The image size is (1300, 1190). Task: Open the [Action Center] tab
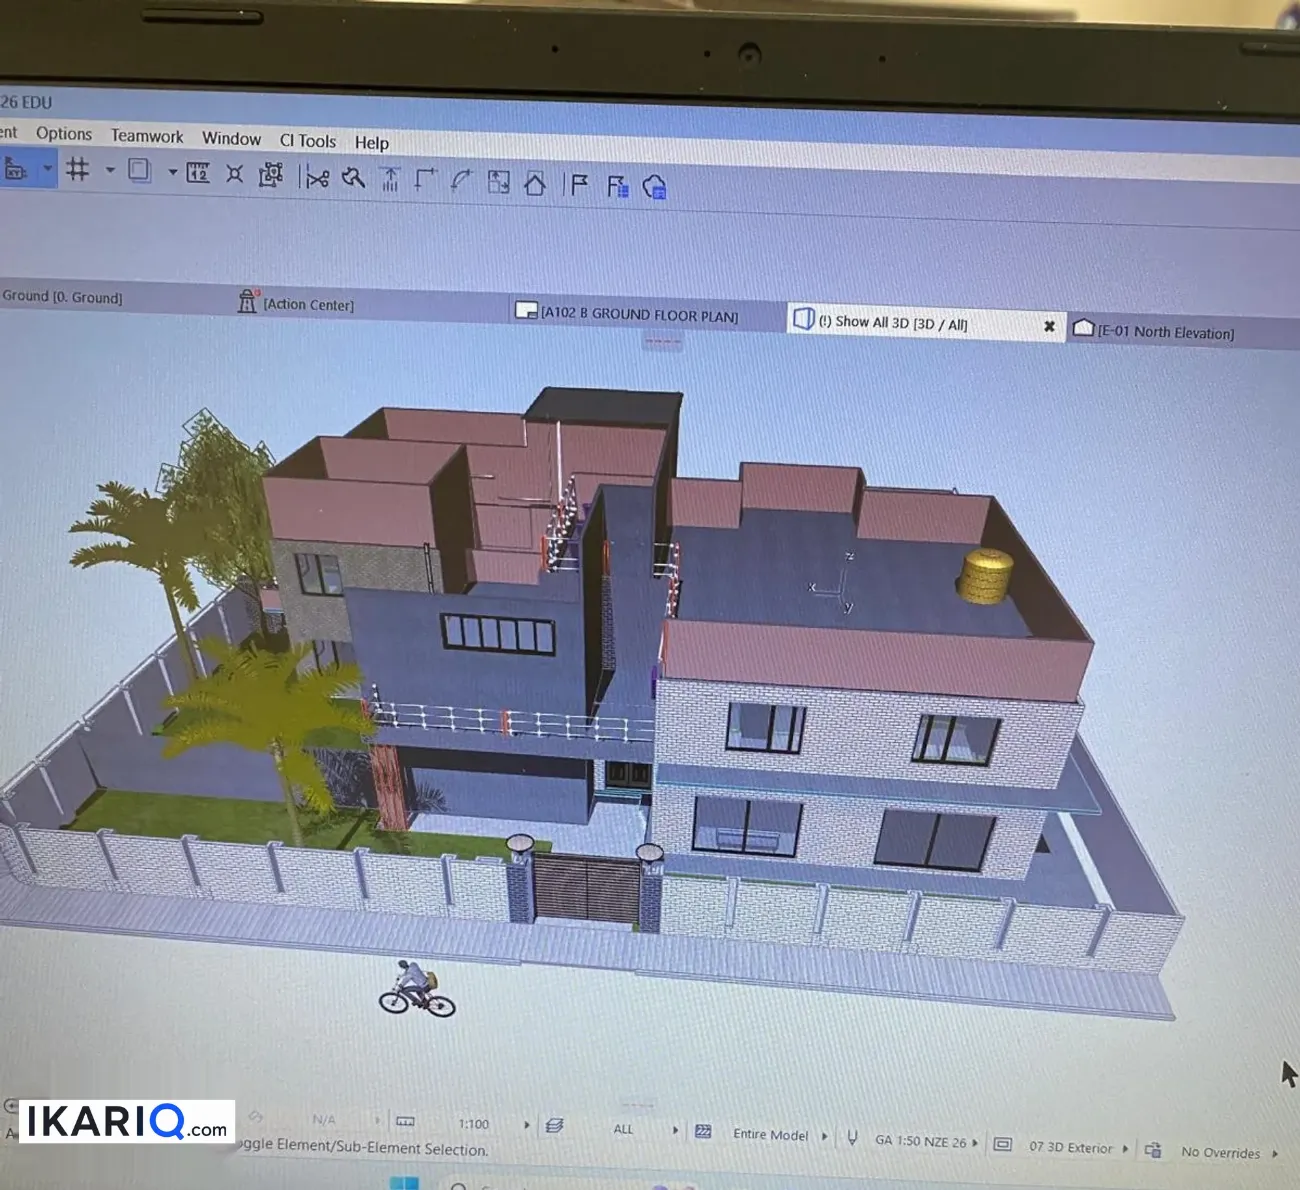[297, 303]
